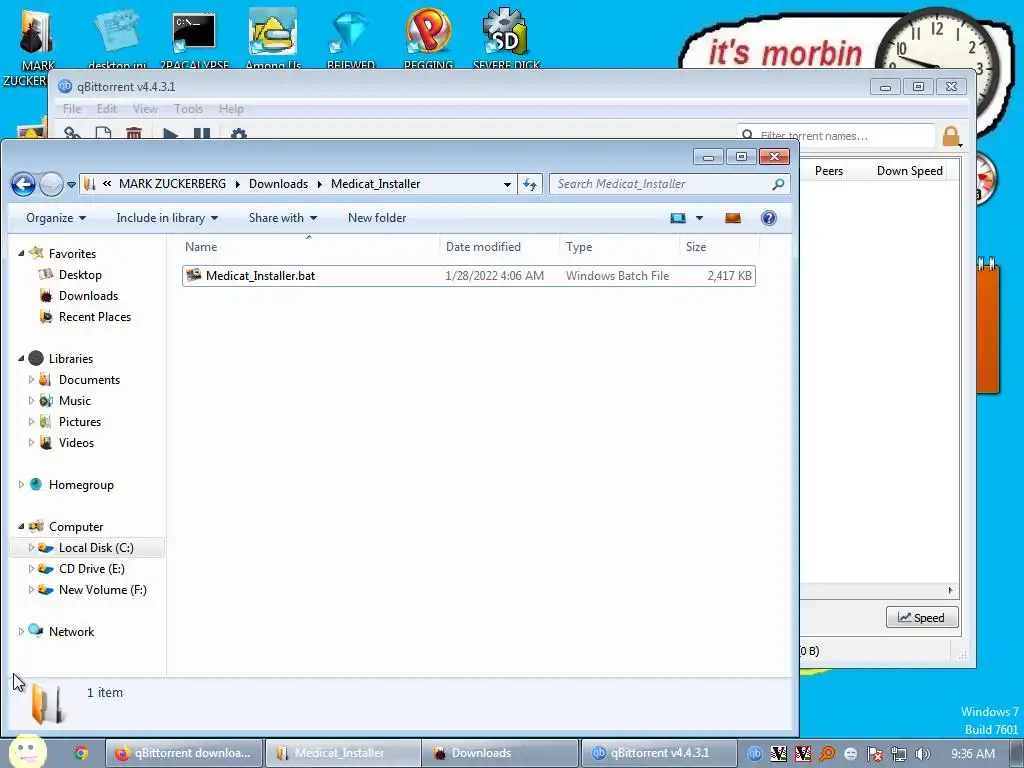The width and height of the screenshot is (1024, 768).
Task: Collapse the Libraries tree group
Action: coord(21,359)
